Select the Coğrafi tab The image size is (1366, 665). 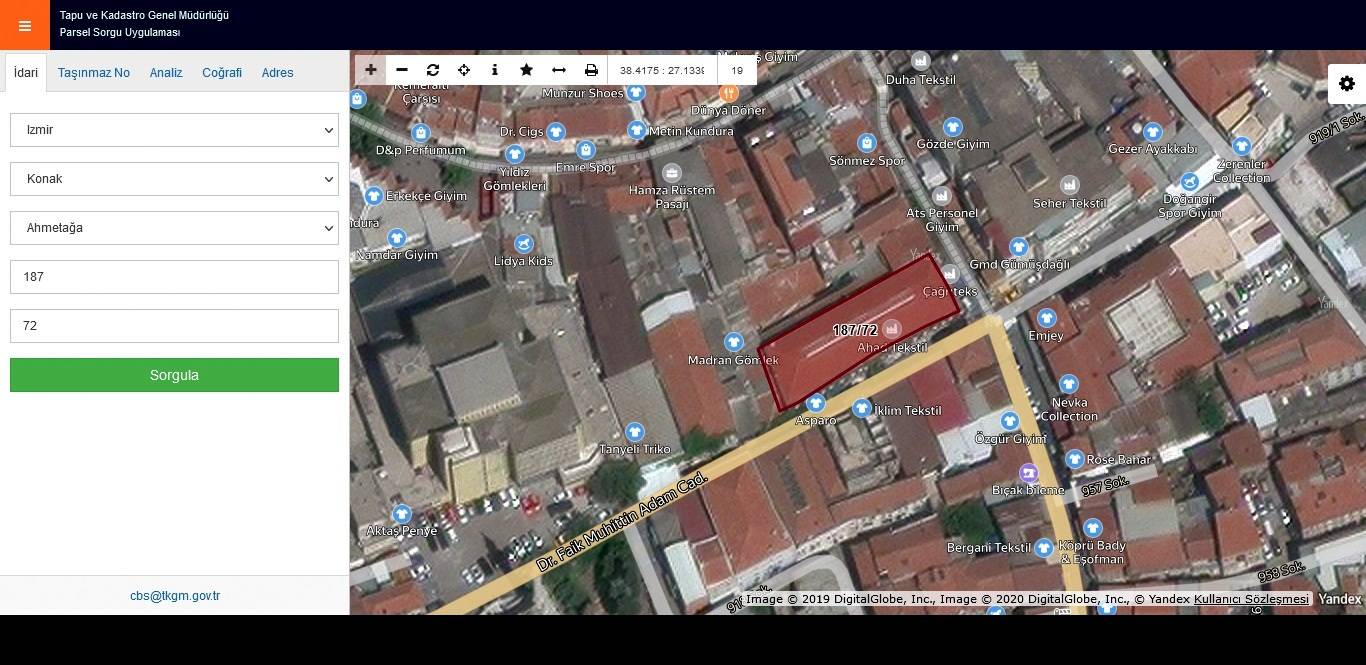coord(222,73)
